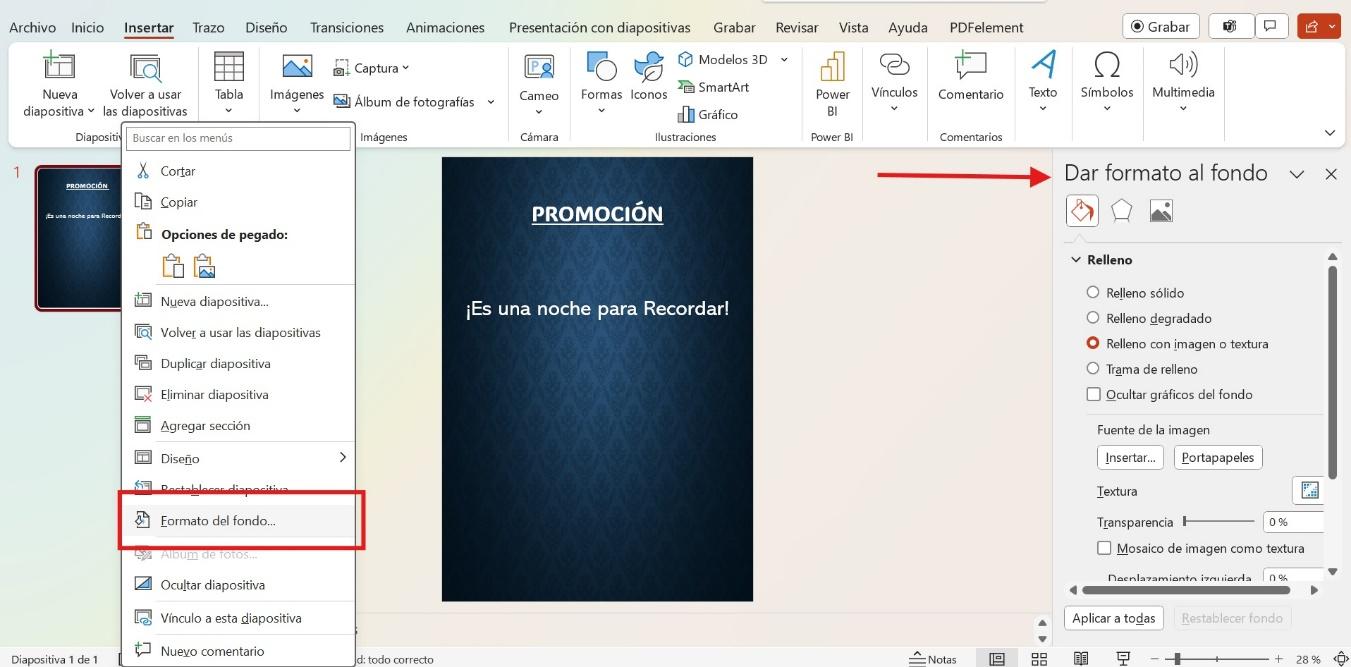Screen dimensions: 1351x667
Task: Open the Textura picker in the background pane
Action: point(1309,491)
